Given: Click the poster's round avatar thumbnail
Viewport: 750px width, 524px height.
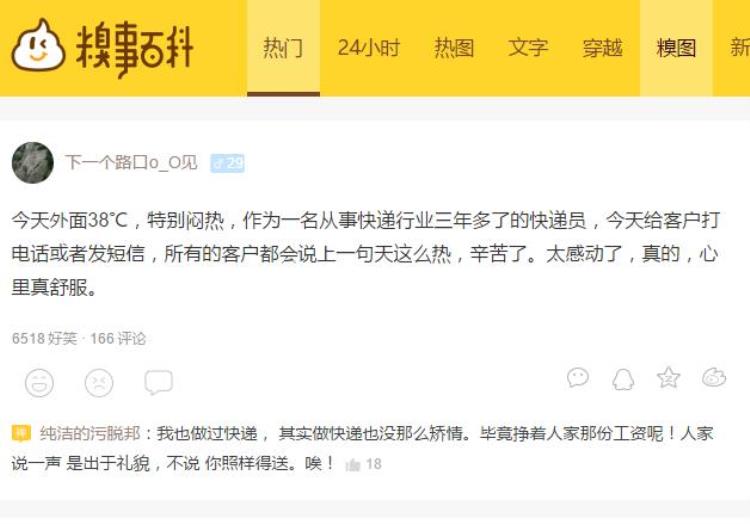Looking at the screenshot, I should pos(33,163).
